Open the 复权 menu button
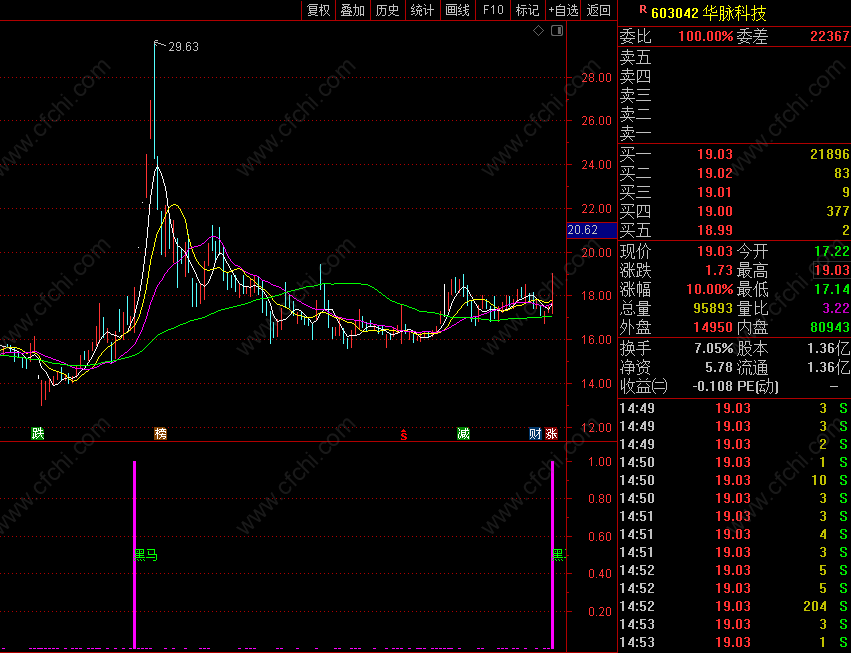 pos(319,10)
